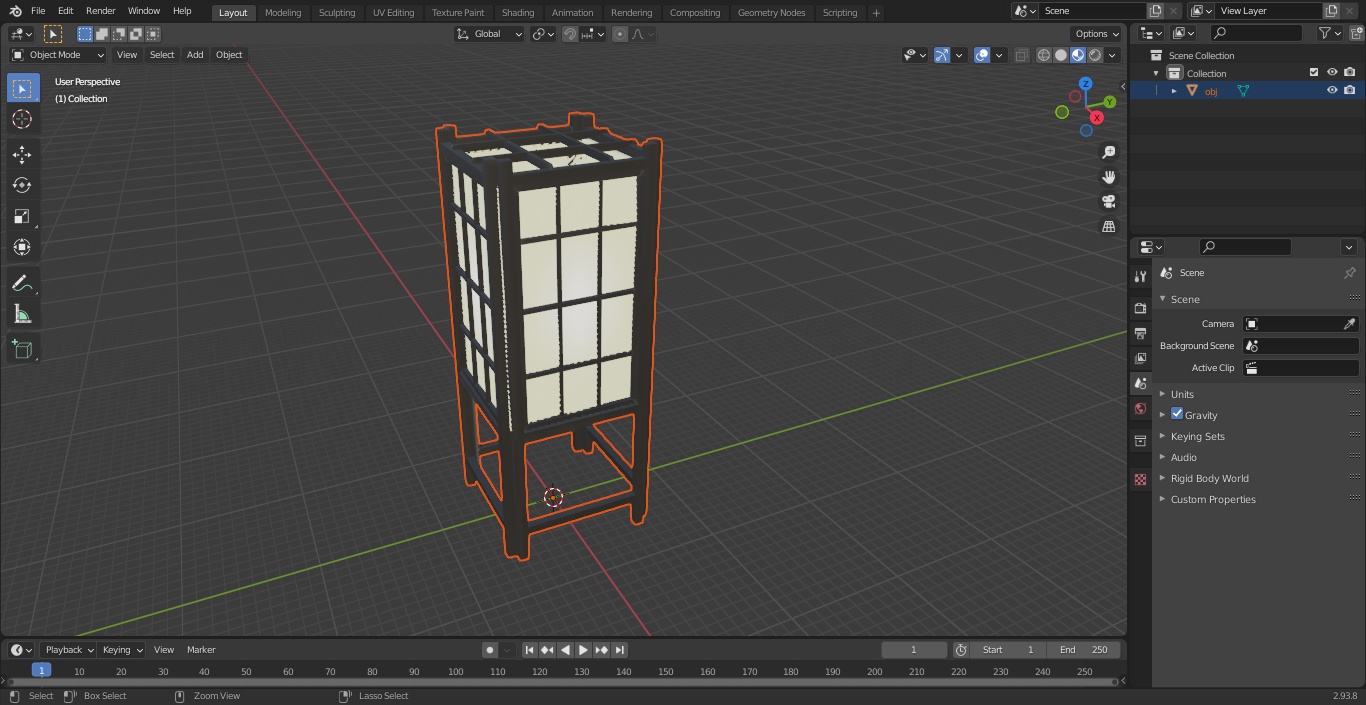Open the Render menu
The image size is (1366, 705).
click(x=100, y=11)
